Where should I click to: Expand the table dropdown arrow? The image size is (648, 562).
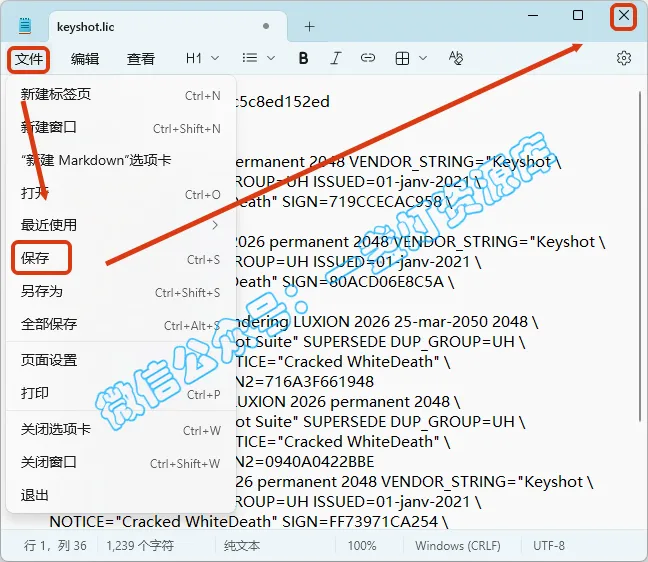423,58
